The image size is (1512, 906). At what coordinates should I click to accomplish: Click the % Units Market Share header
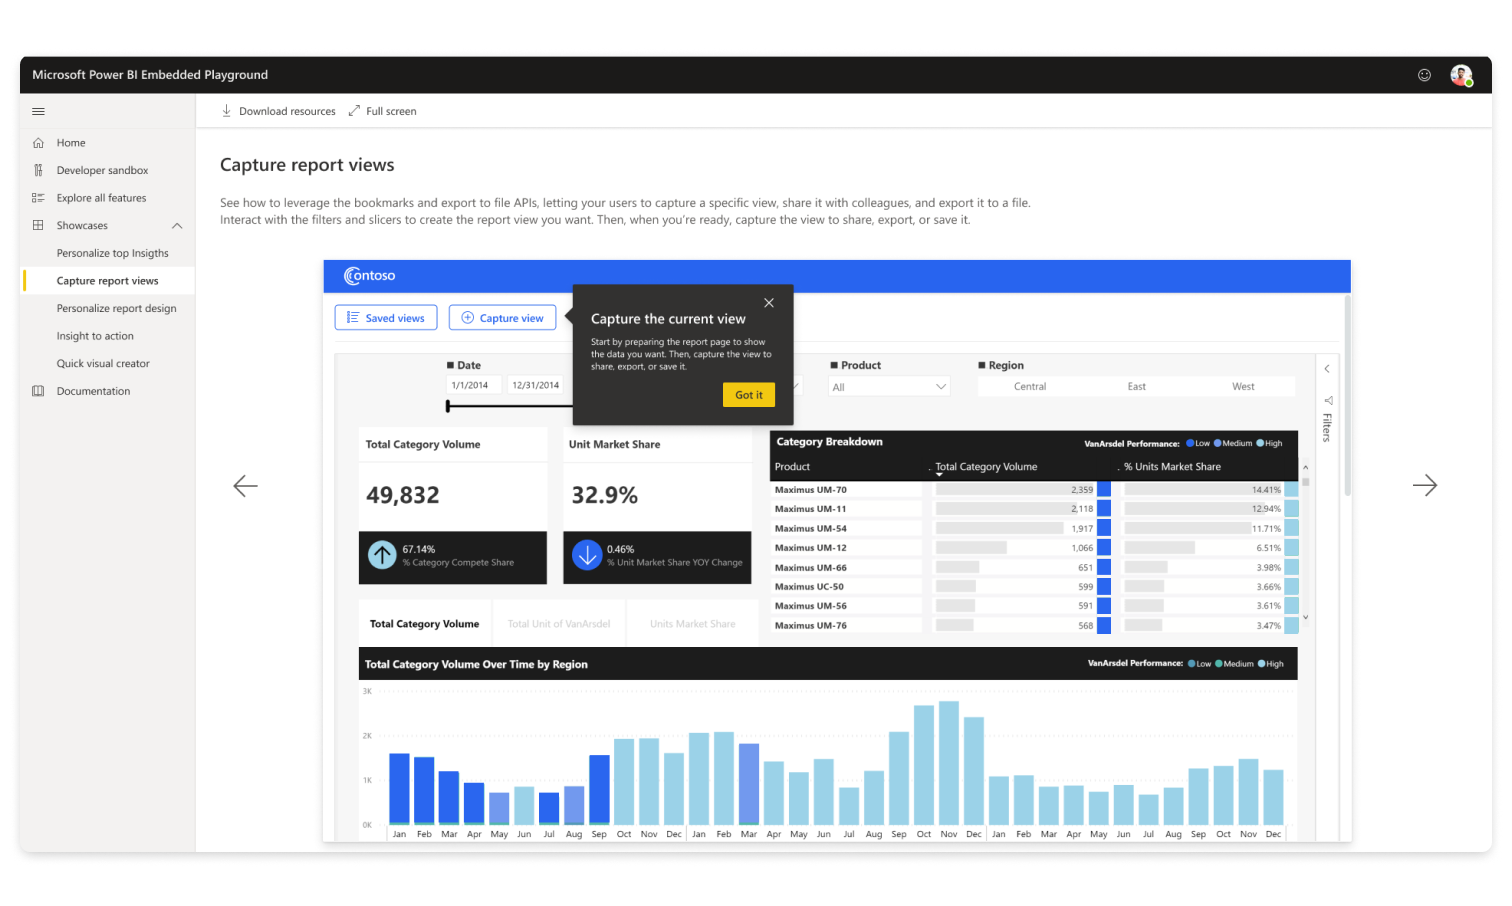[1172, 467]
